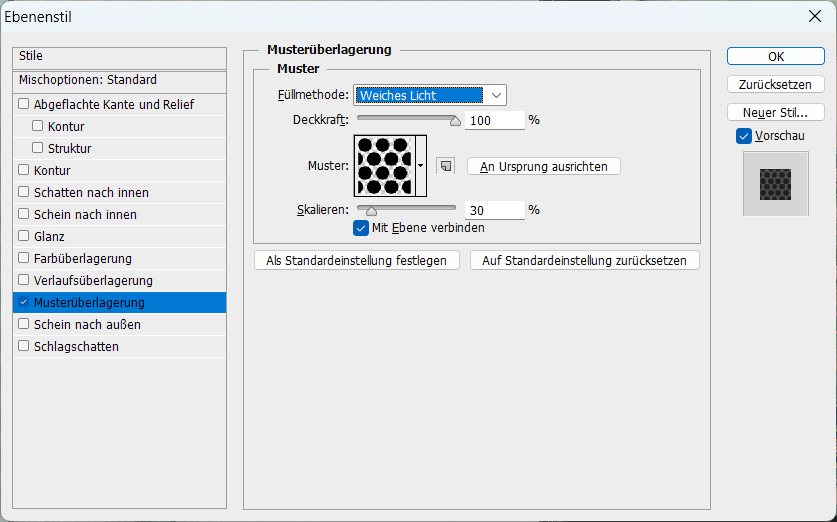Click the OK button
The height and width of the screenshot is (522, 837).
click(x=776, y=57)
